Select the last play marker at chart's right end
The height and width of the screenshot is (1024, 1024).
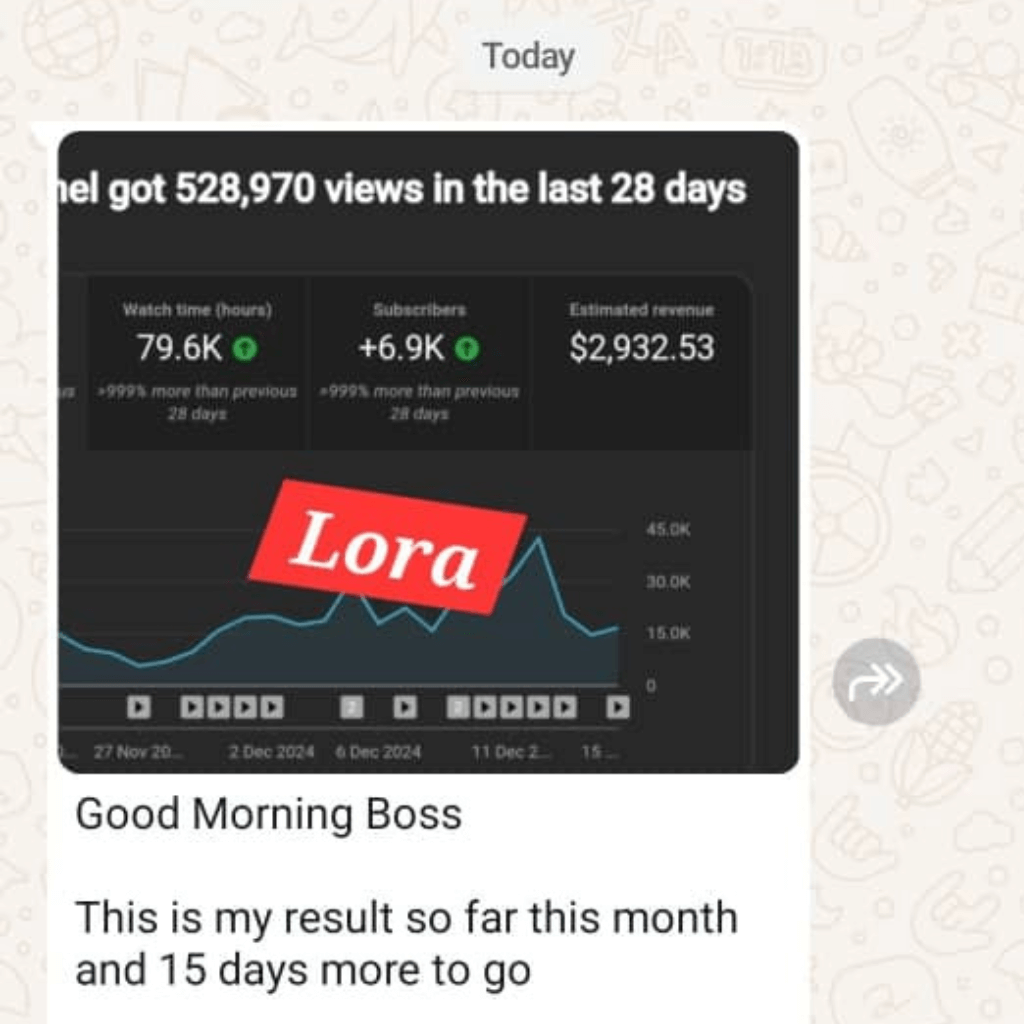(x=619, y=708)
